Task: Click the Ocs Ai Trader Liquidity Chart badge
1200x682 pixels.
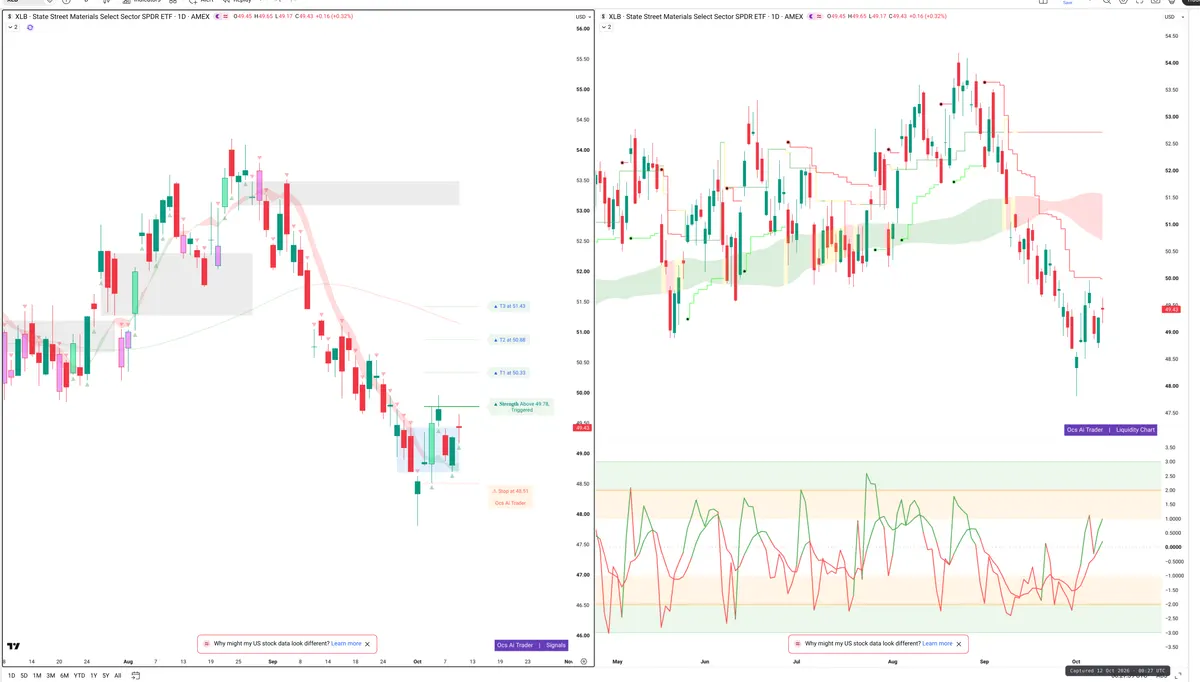Action: click(x=1111, y=429)
